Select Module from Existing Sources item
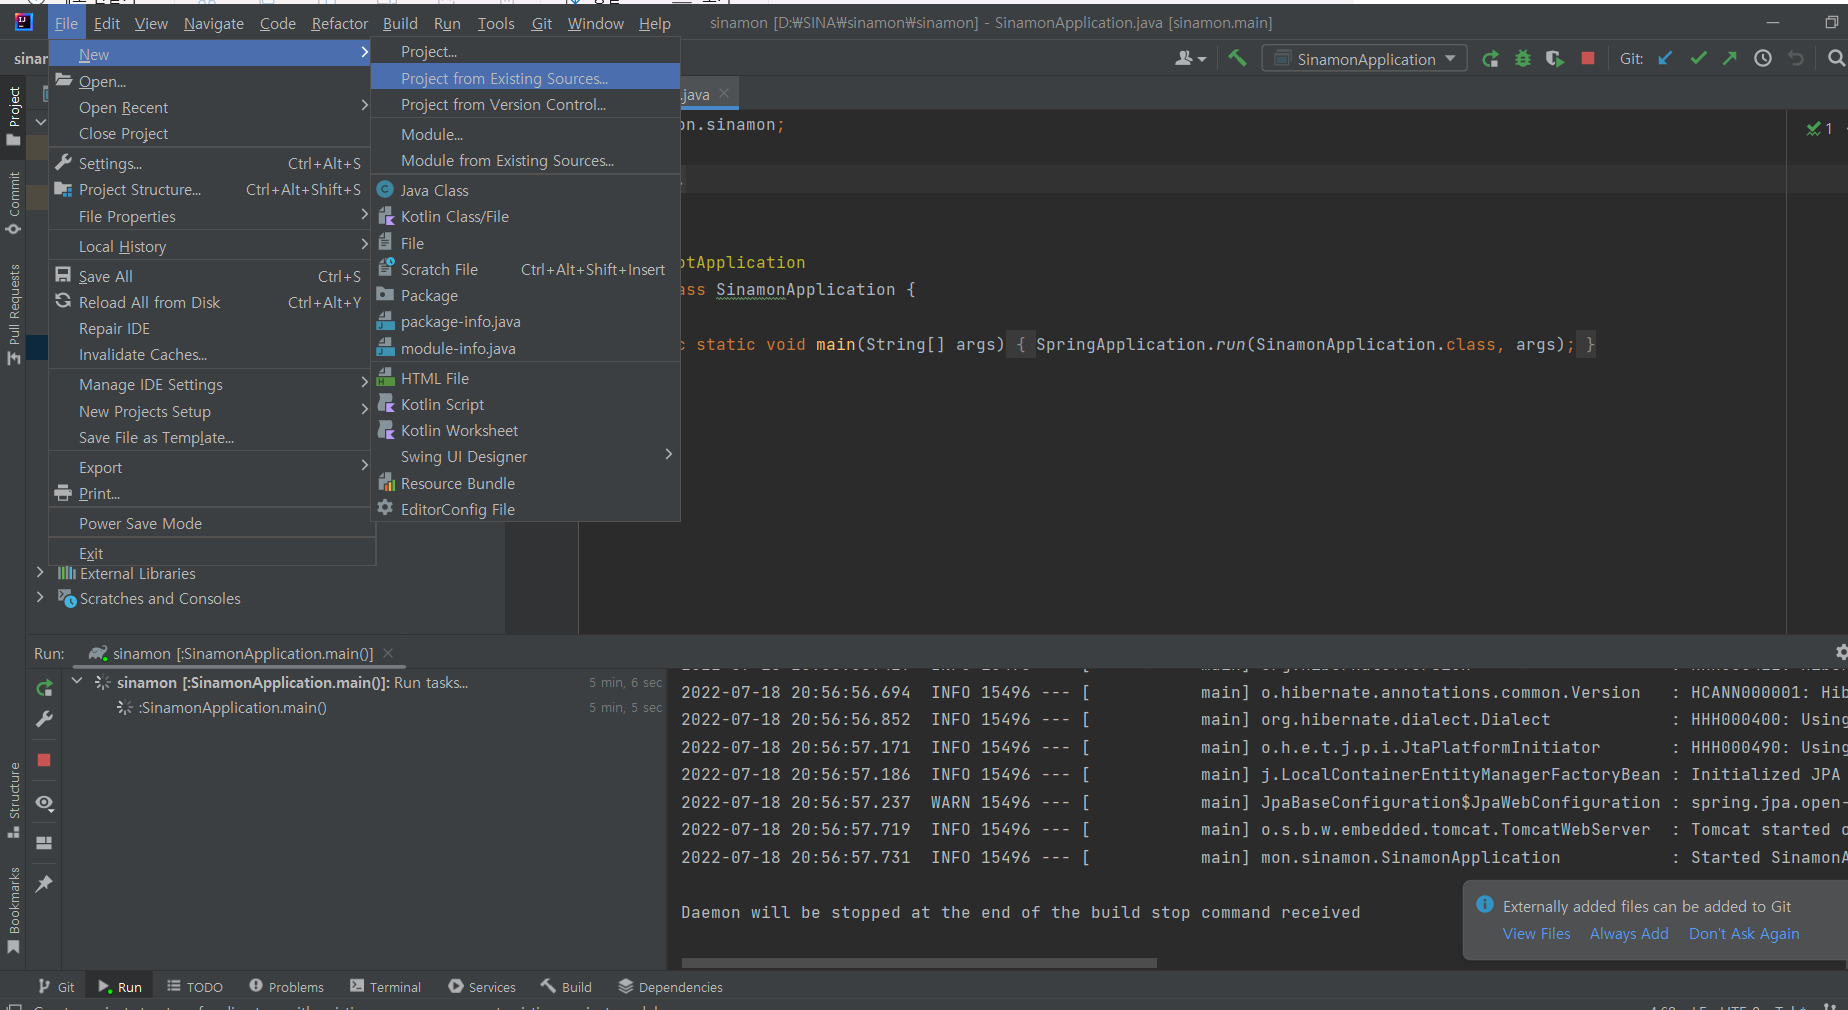 (x=525, y=160)
